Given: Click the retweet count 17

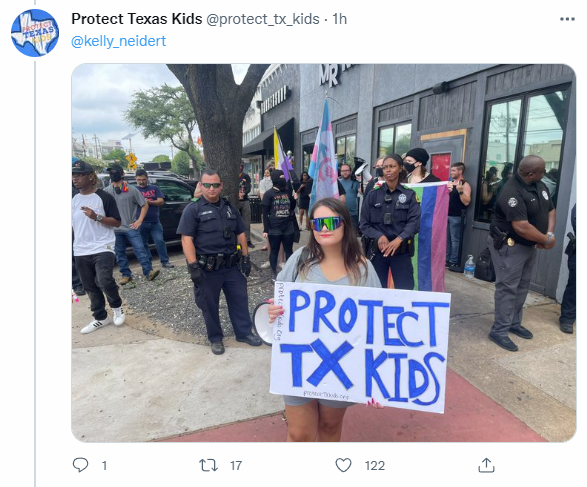Looking at the screenshot, I should pos(236,465).
